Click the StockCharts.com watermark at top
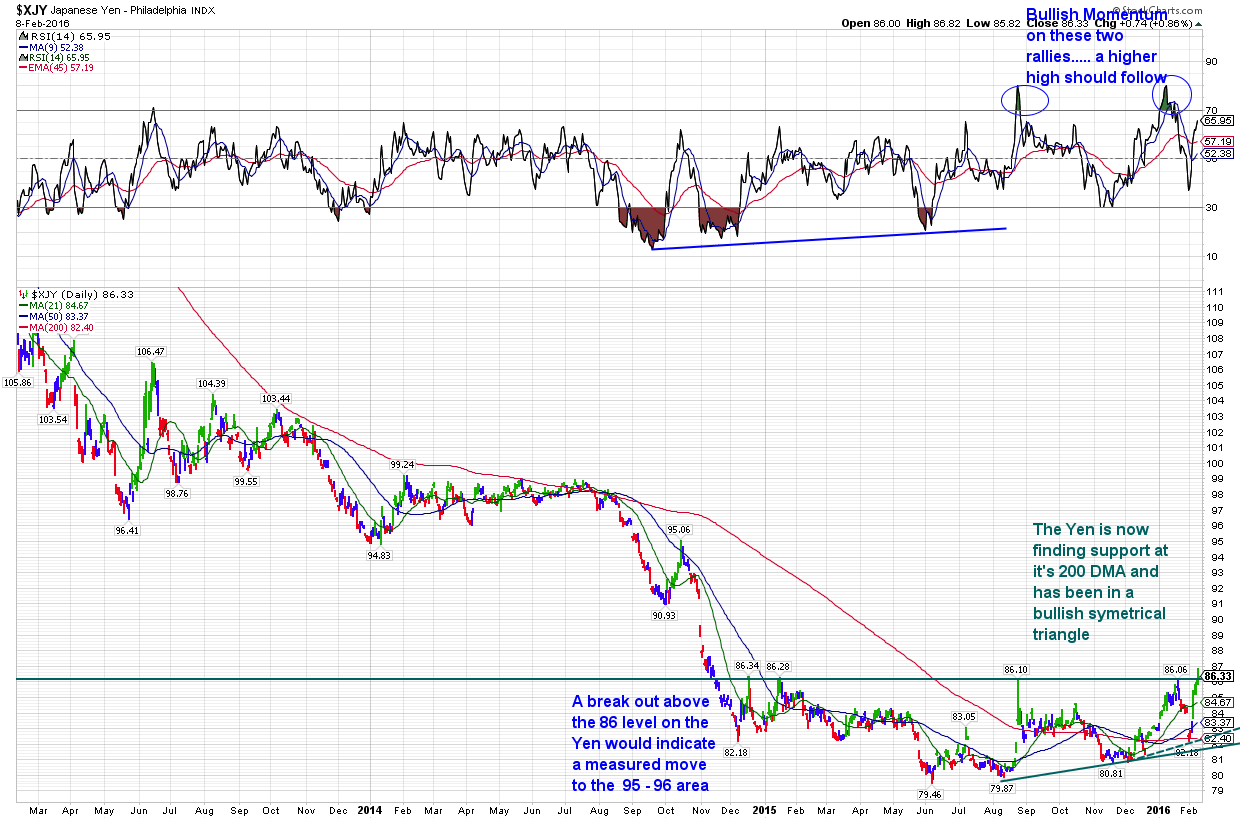Screen dimensions: 1240x819 click(1175, 7)
